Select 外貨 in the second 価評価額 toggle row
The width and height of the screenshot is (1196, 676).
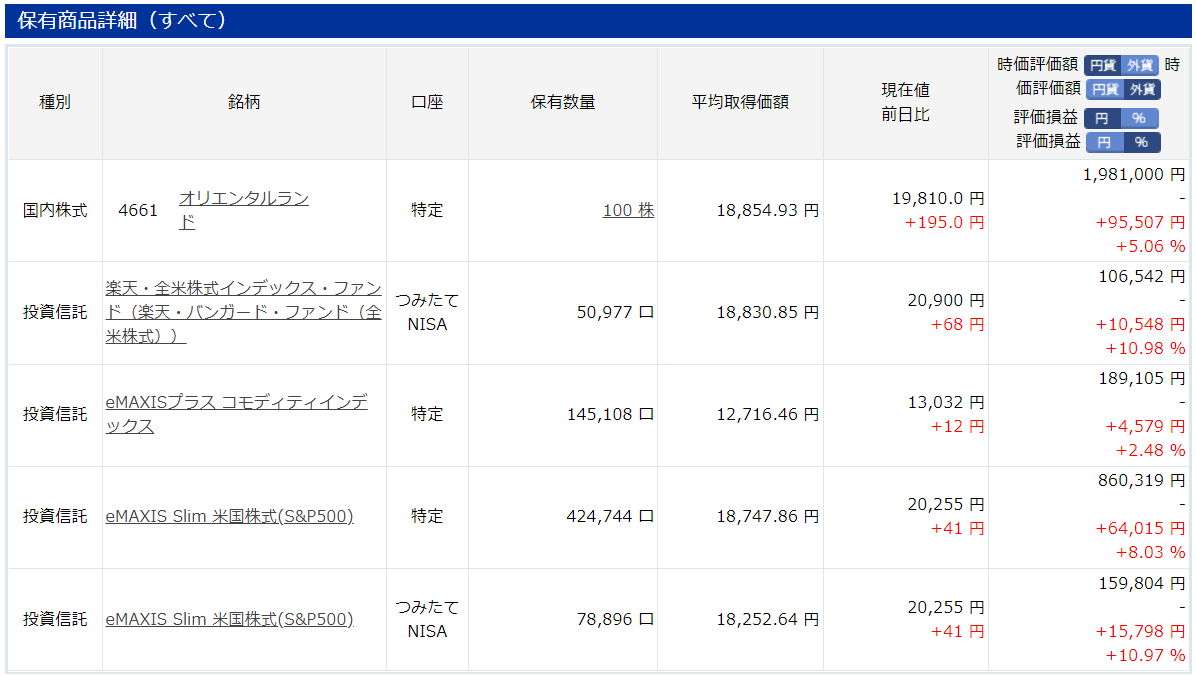(1142, 90)
